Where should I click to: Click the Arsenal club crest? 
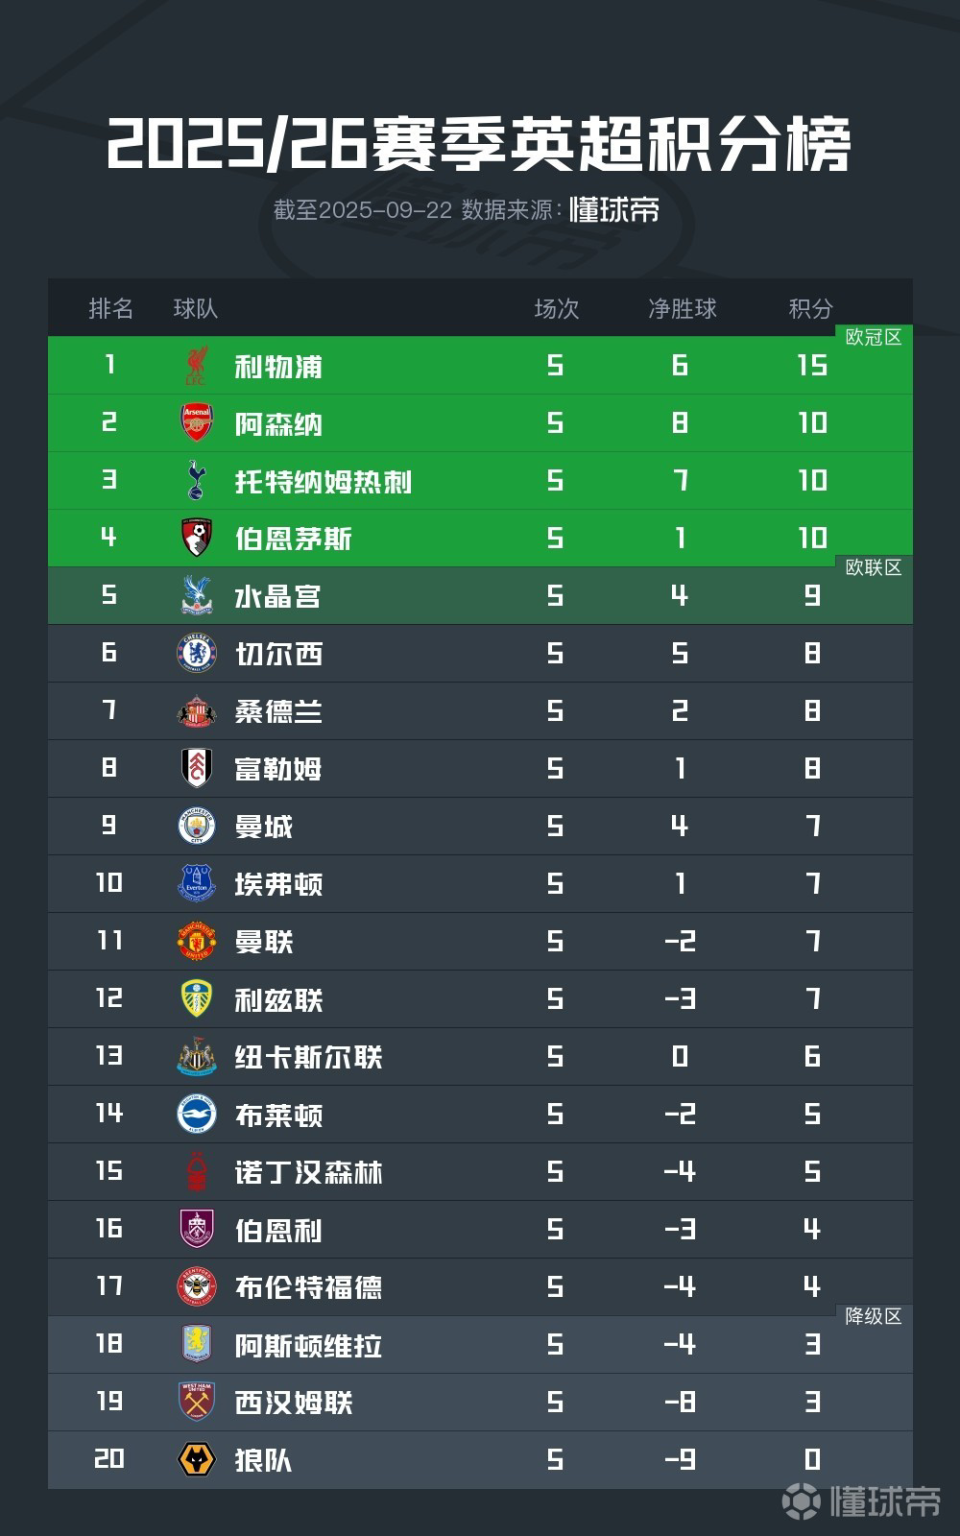[197, 423]
